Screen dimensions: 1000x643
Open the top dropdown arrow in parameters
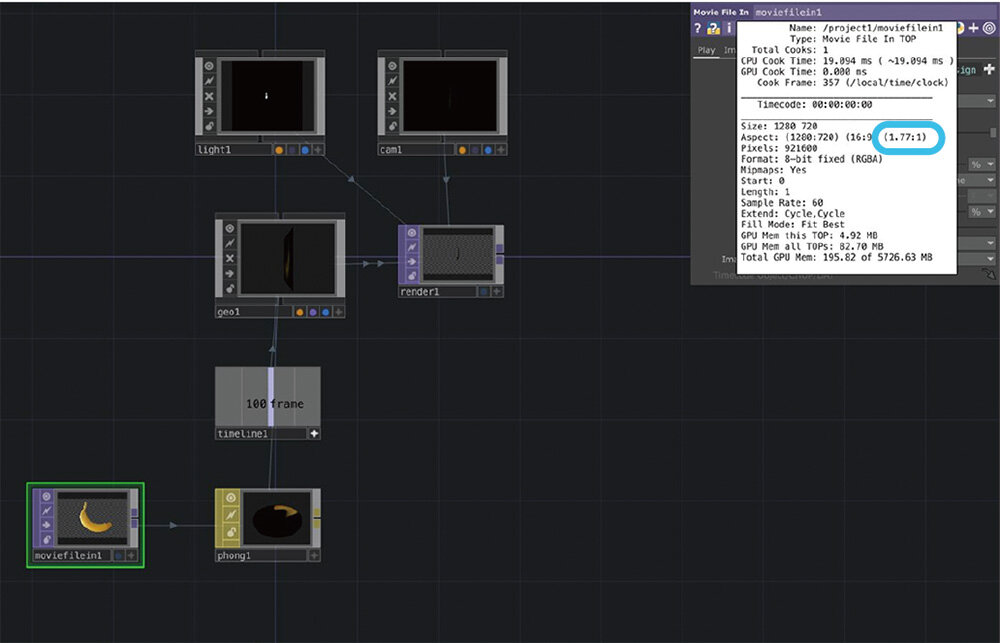[989, 101]
